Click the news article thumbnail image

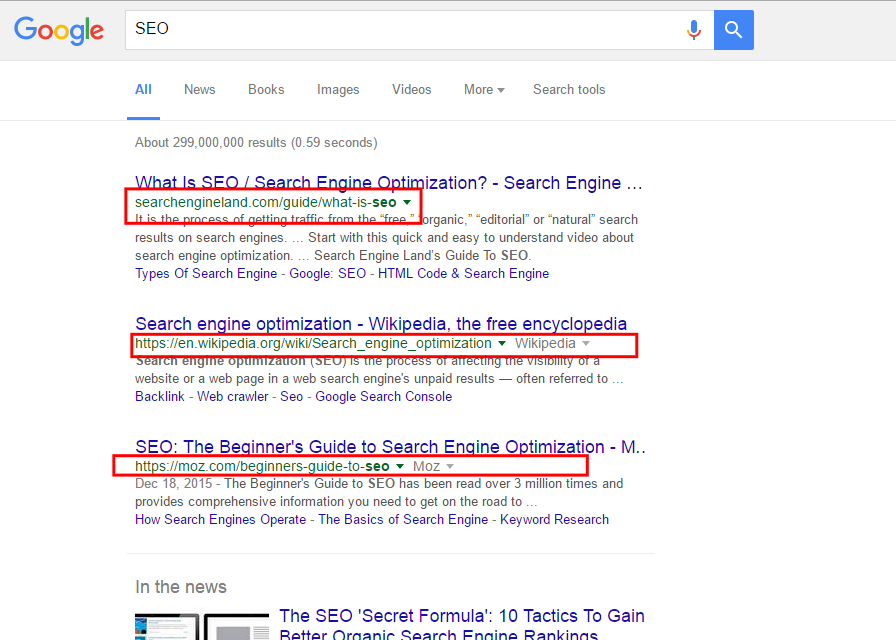pos(202,626)
